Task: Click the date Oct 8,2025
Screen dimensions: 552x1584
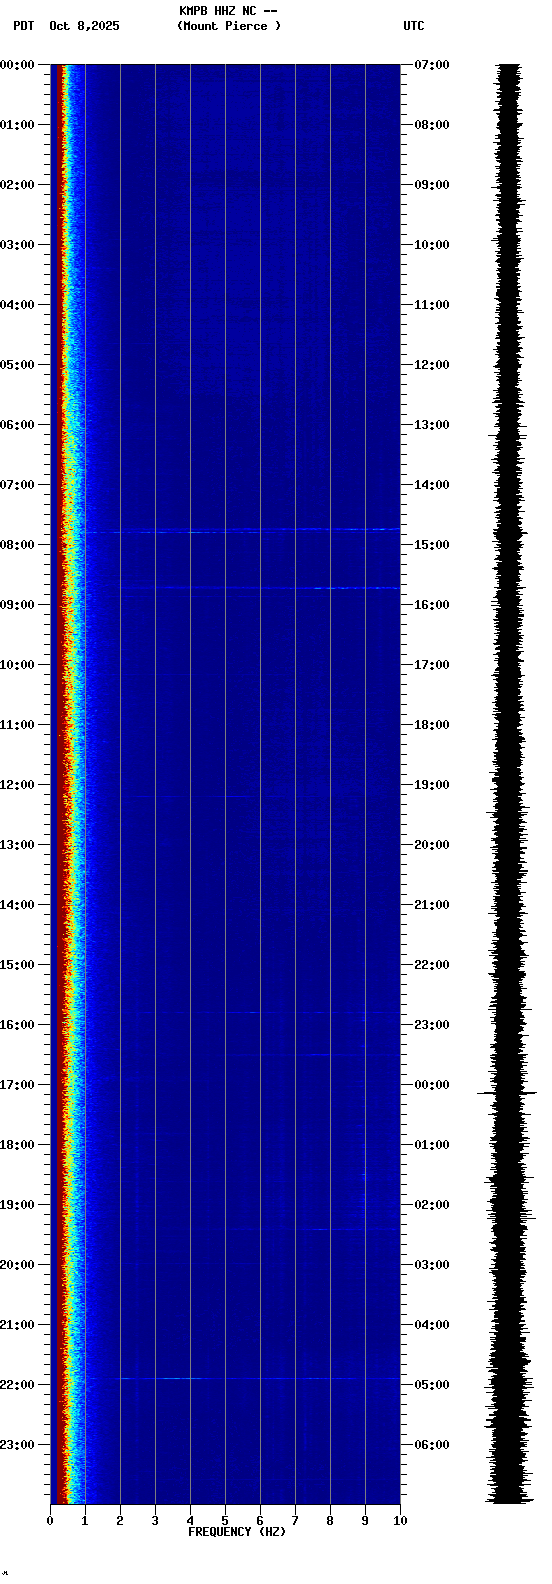Action: [84, 26]
